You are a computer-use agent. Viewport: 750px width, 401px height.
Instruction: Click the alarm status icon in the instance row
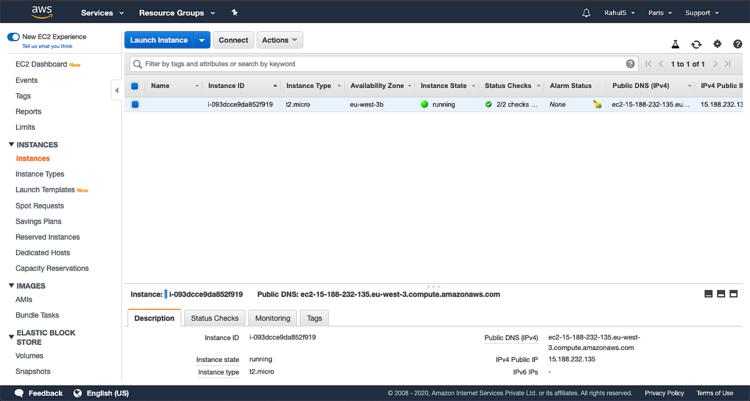click(597, 104)
